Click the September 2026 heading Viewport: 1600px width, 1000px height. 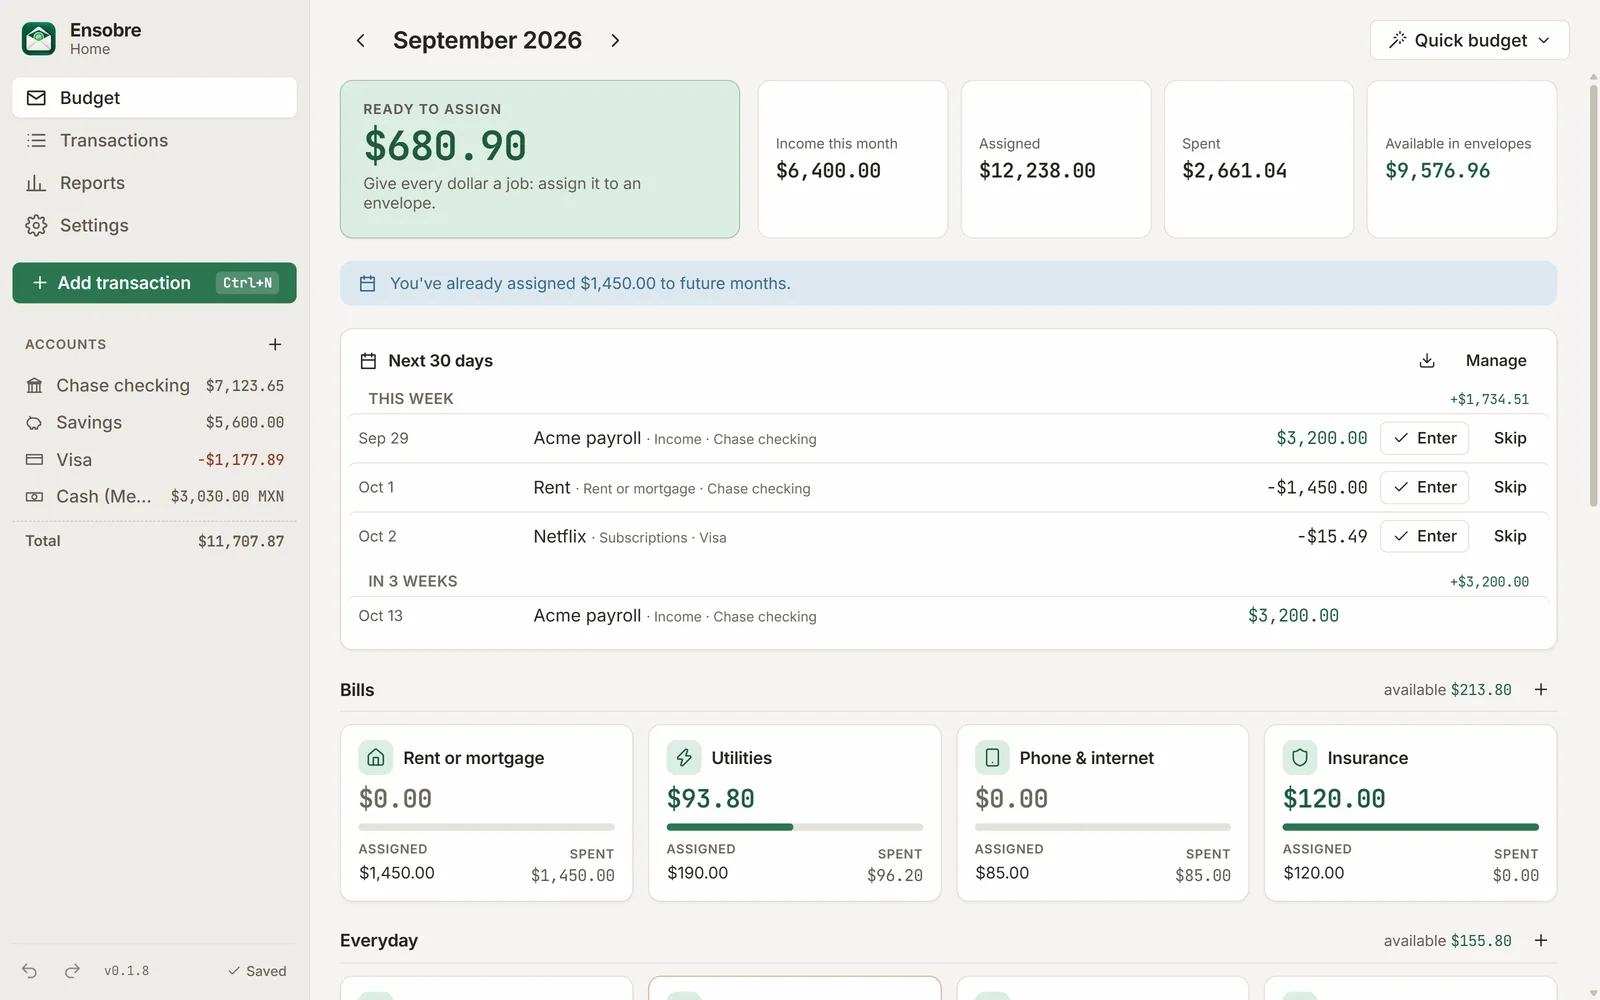[487, 40]
